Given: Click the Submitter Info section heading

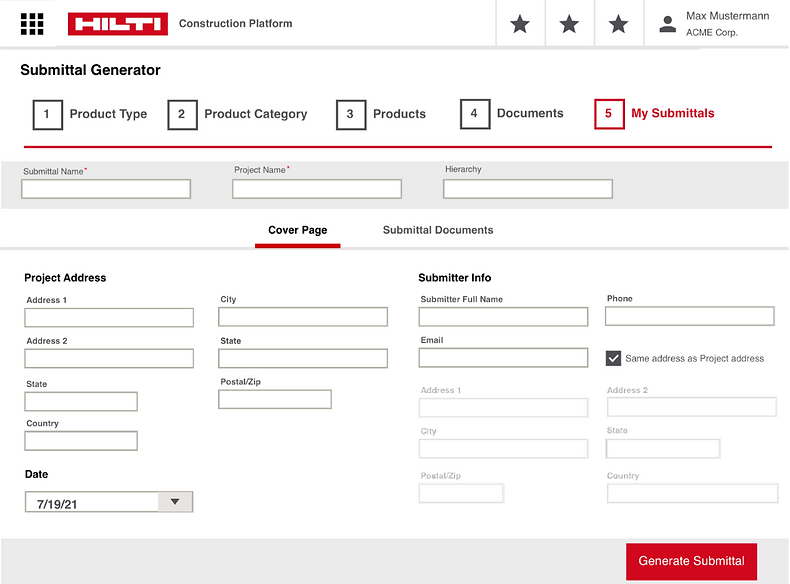Looking at the screenshot, I should [x=455, y=278].
